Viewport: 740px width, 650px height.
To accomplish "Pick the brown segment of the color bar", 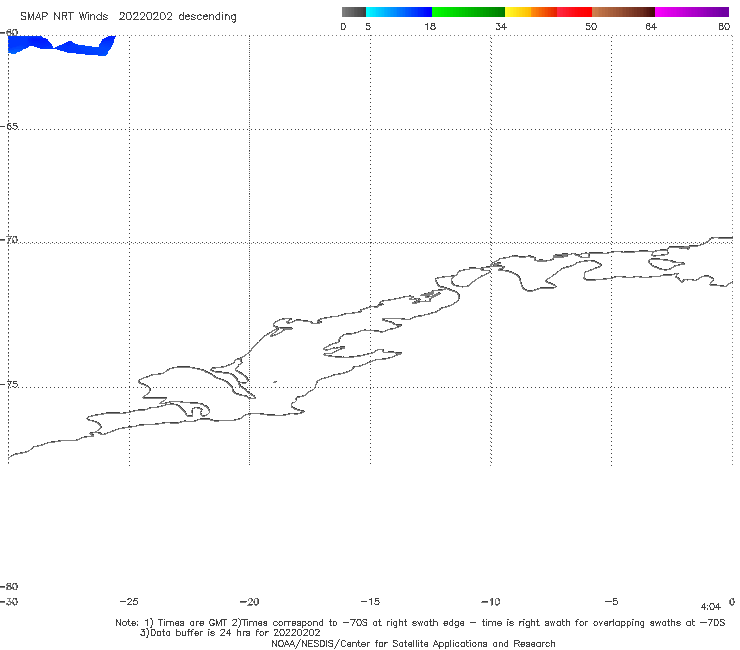I will pyautogui.click(x=623, y=12).
